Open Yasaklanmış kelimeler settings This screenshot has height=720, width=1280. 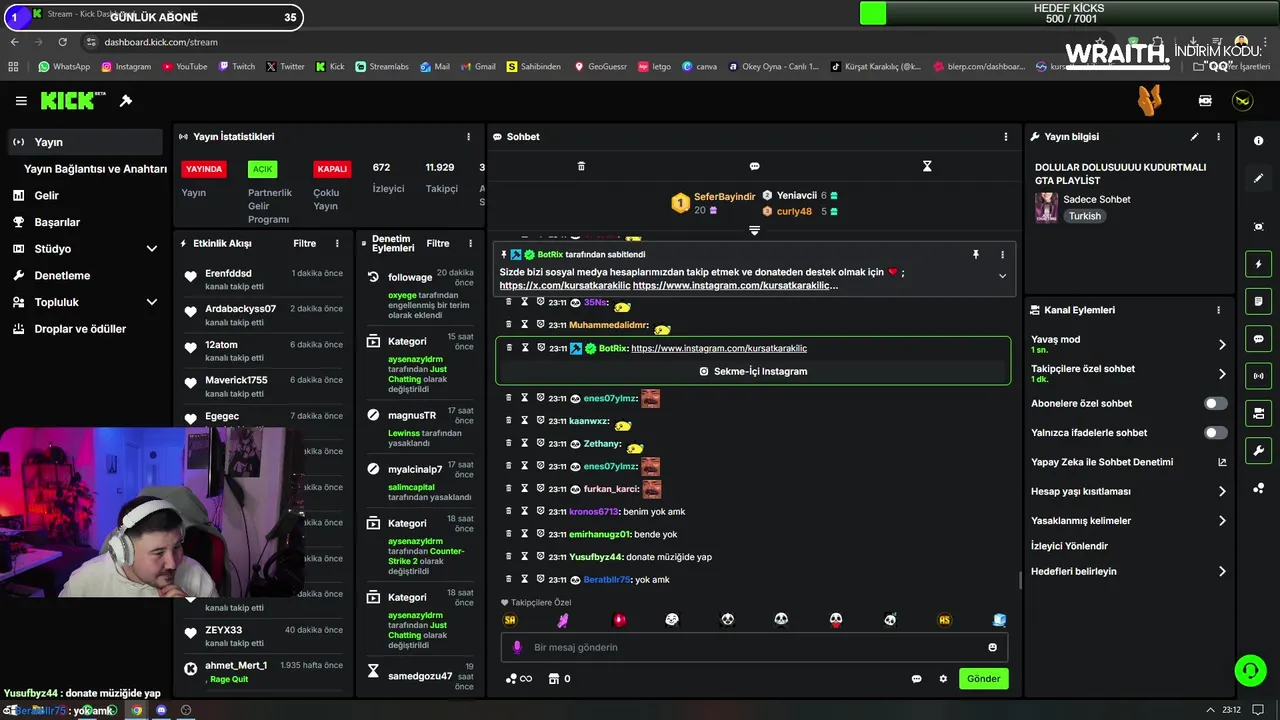click(1128, 521)
